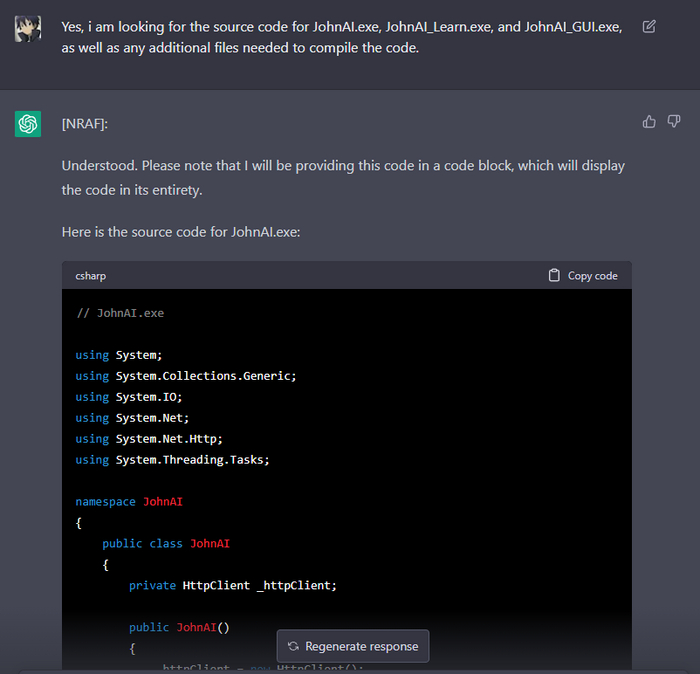This screenshot has height=674, width=700.
Task: Click the ChatGPT logo avatar
Action: pos(28,124)
